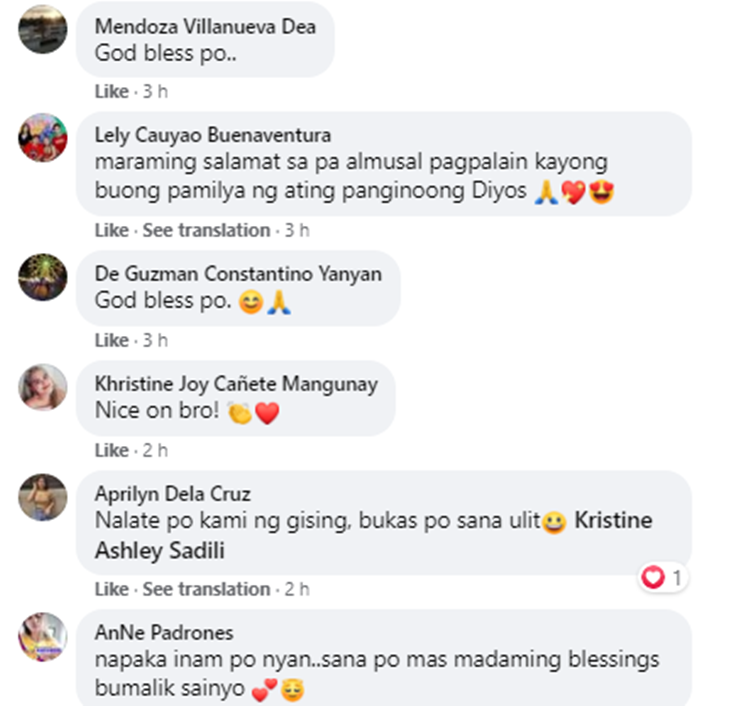Like Mendoza Villanueva Dea's comment
This screenshot has height=706, width=750.
[112, 91]
